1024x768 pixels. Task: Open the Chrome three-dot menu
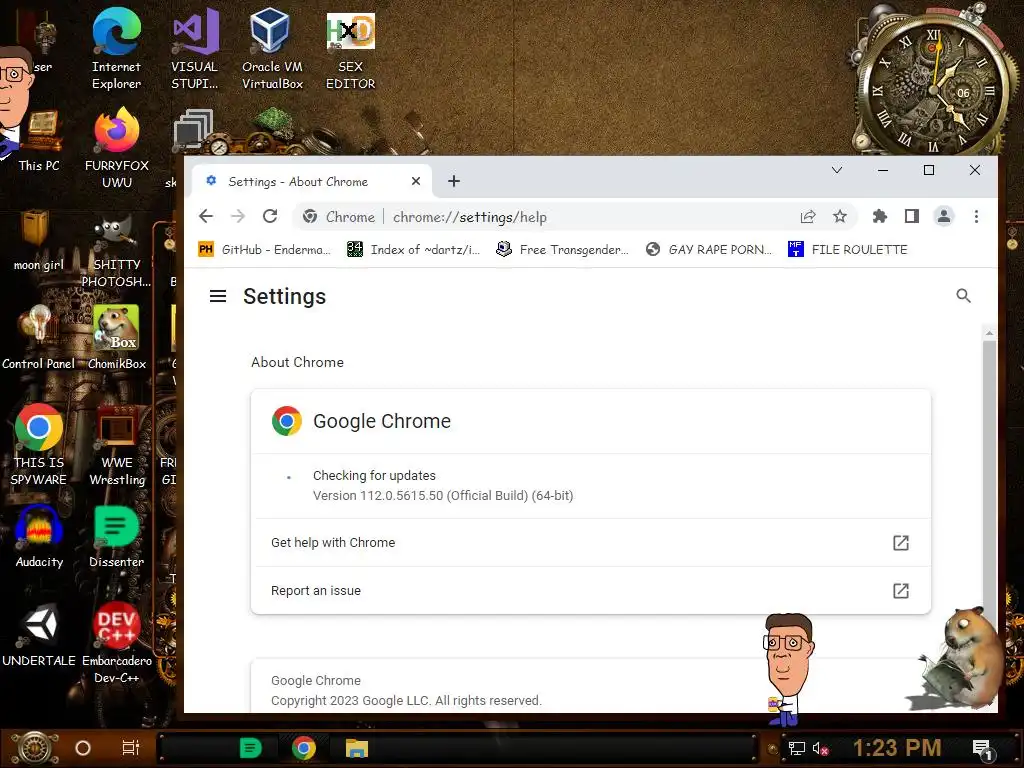click(976, 217)
